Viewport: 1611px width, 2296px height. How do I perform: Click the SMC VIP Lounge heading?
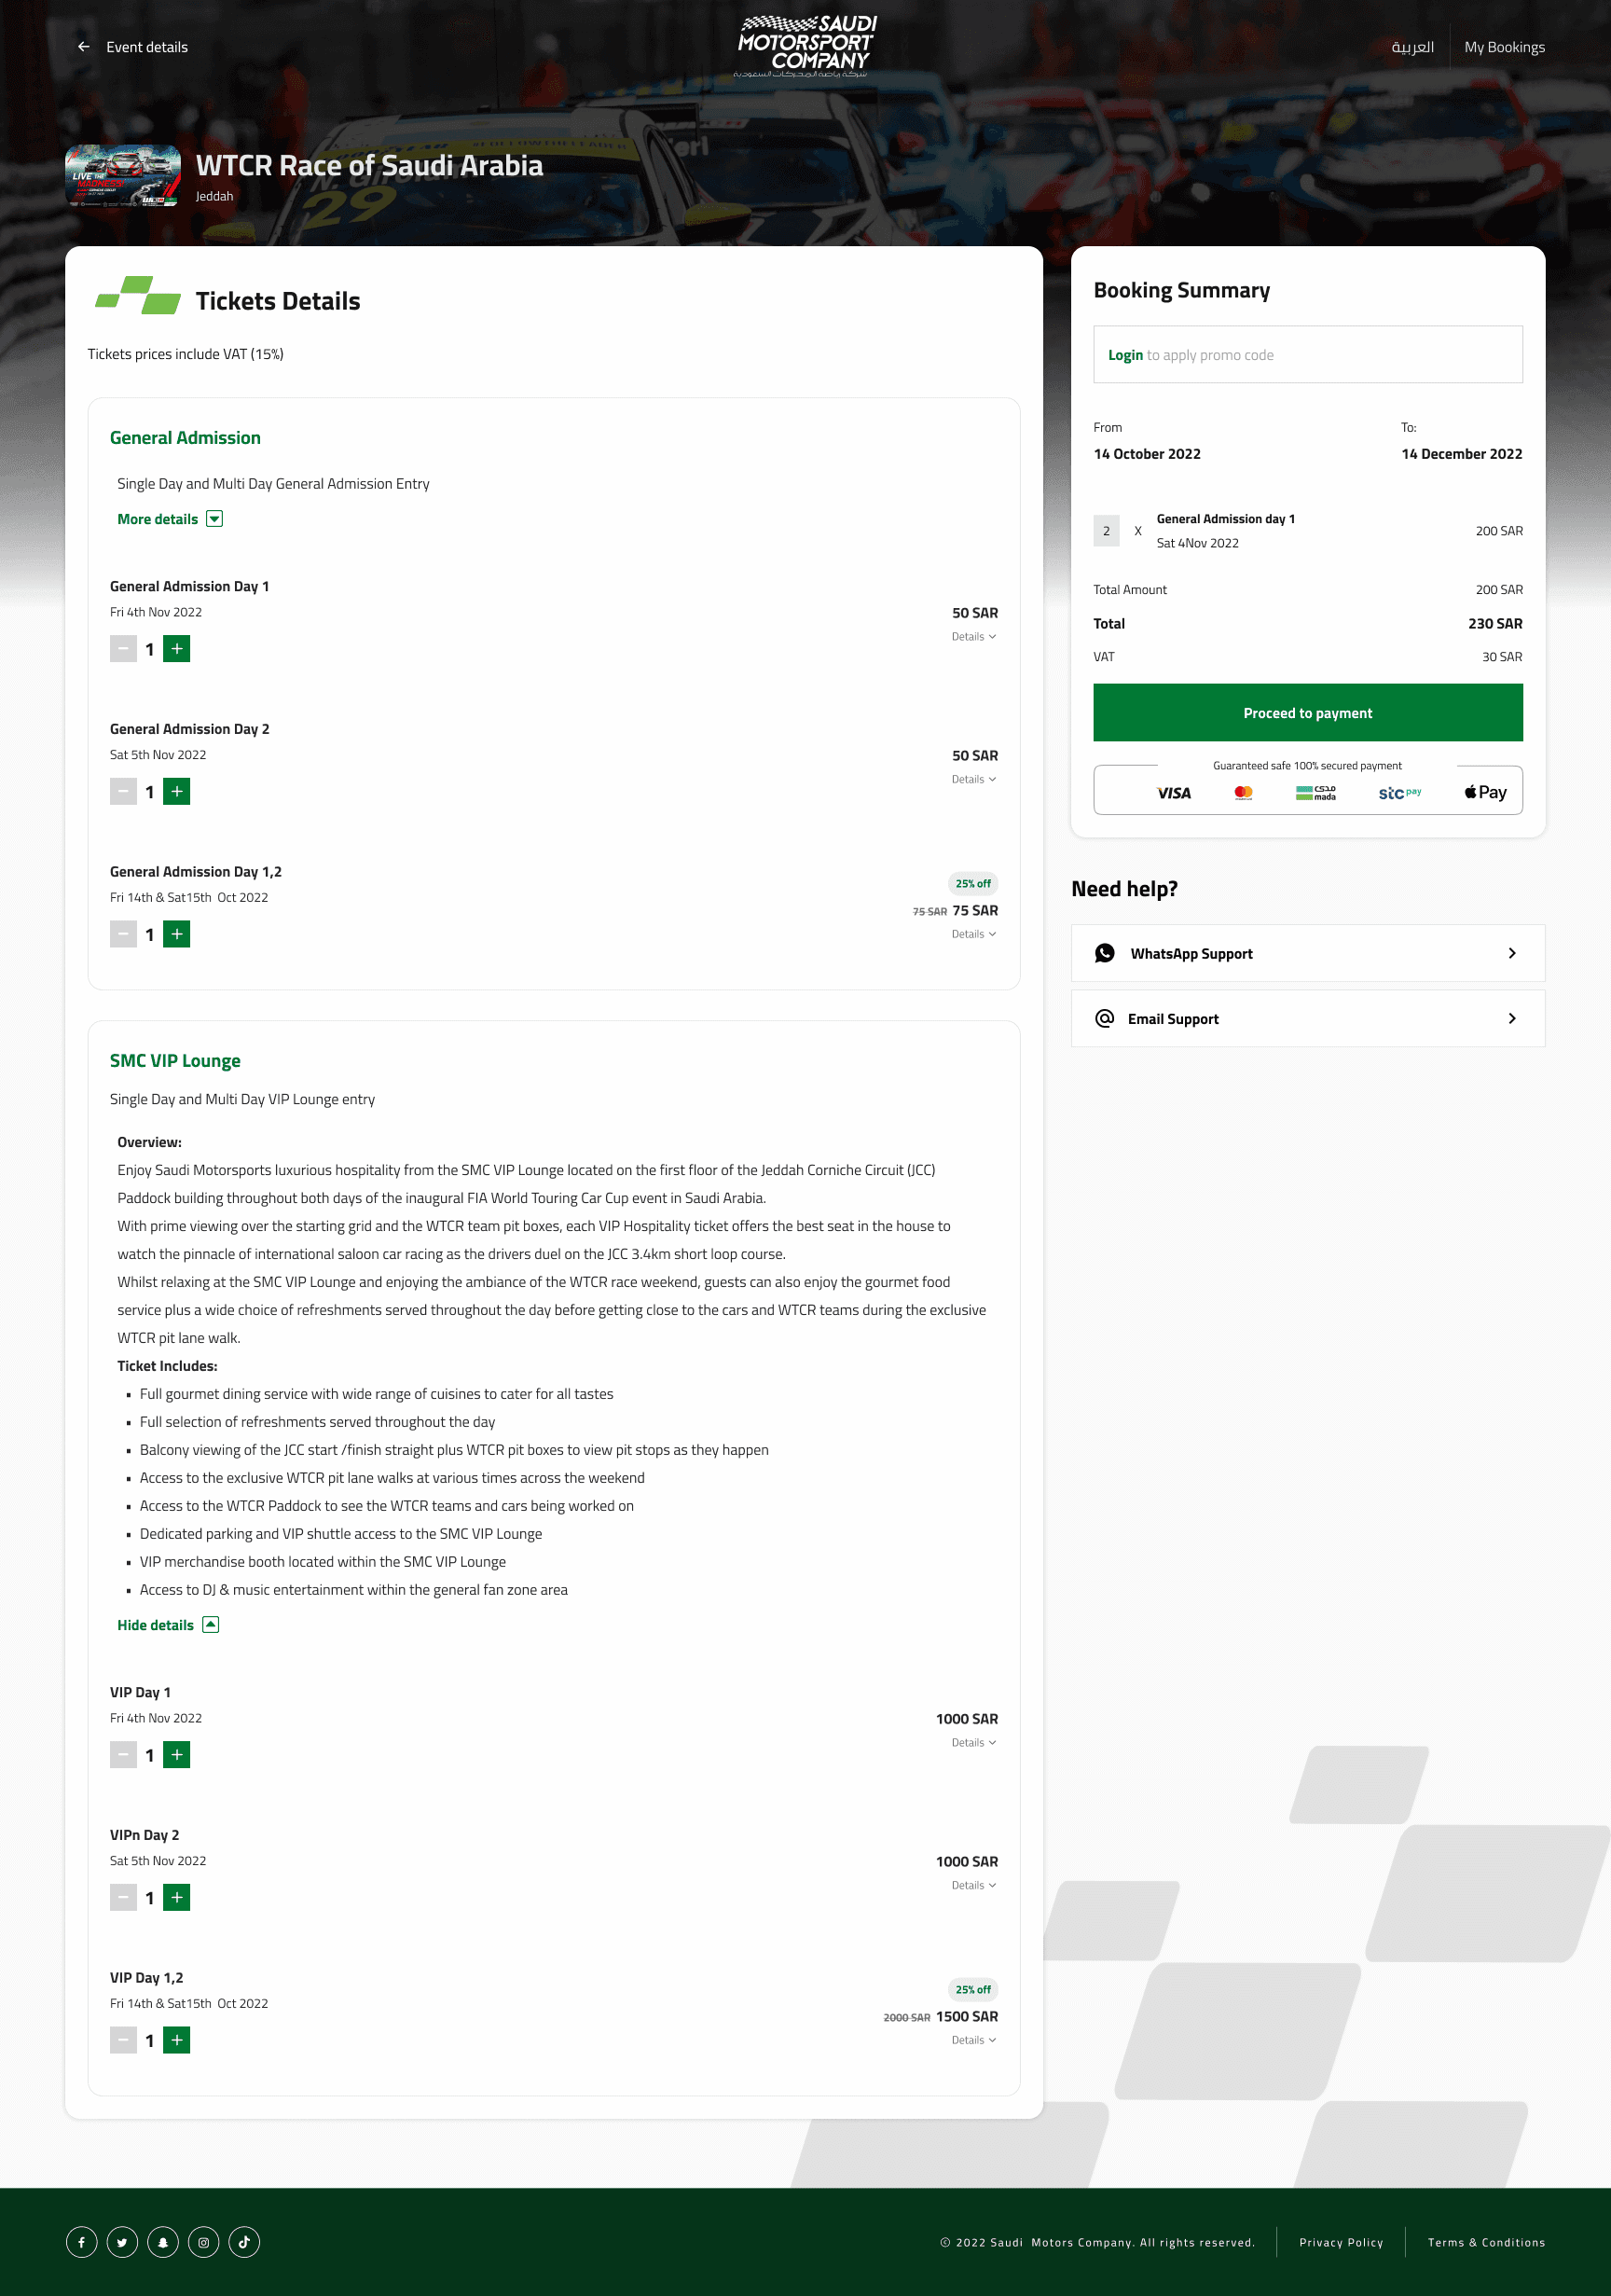point(175,1061)
